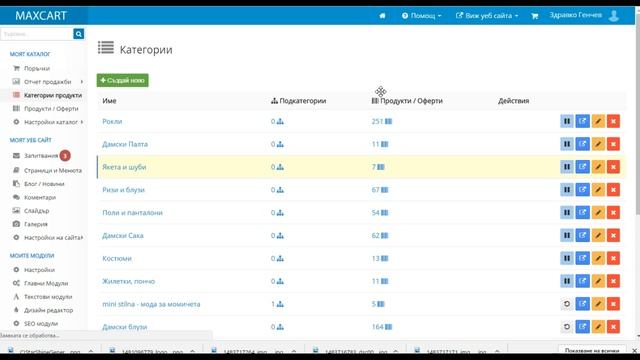Edit the Поли и панталони category
Screen dimensions: 640x360
pyautogui.click(x=598, y=213)
